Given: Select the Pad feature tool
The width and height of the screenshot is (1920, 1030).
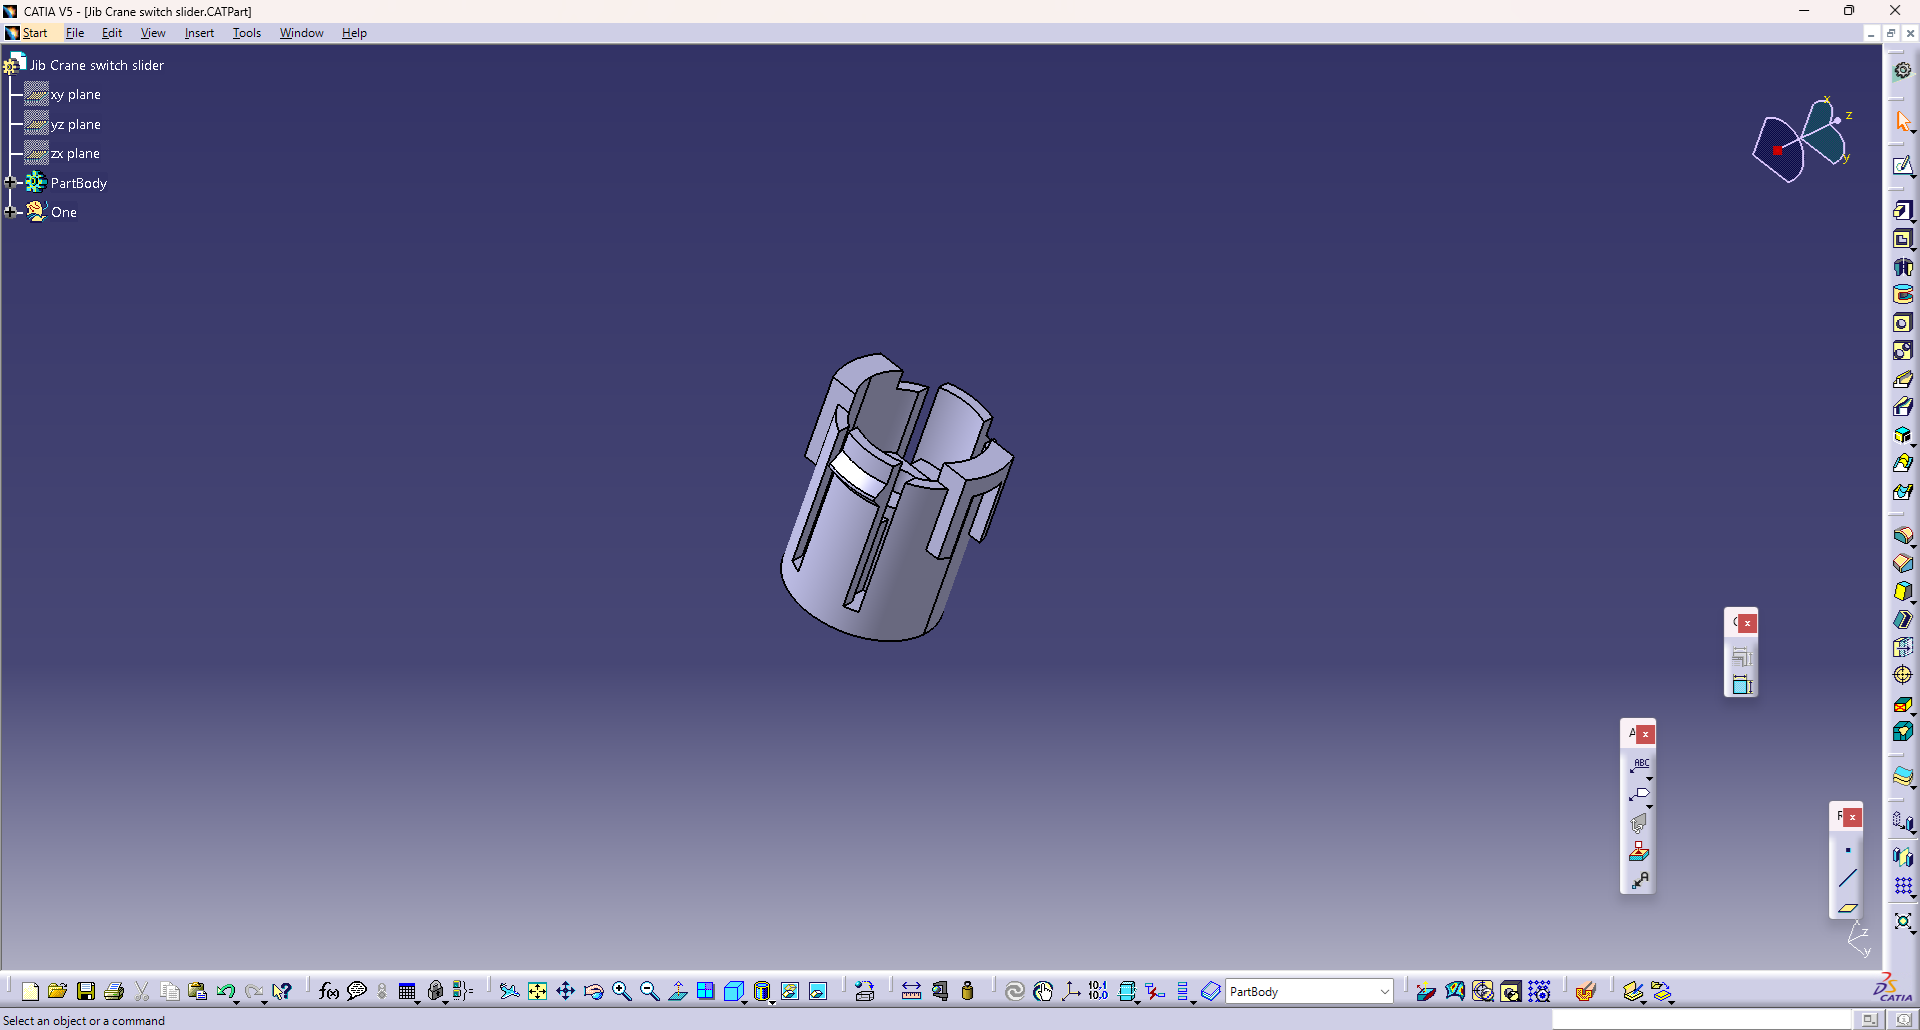Looking at the screenshot, I should [x=1902, y=210].
